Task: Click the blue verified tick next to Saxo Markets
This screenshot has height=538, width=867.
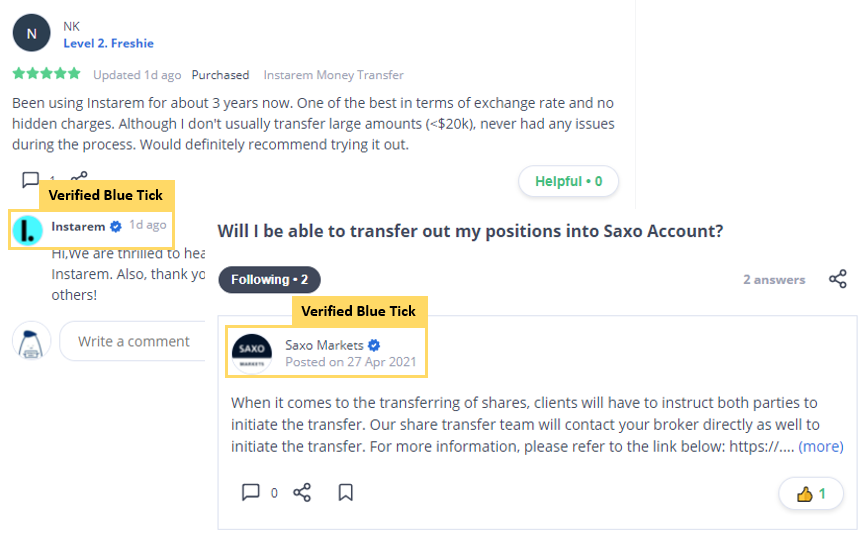Action: [x=374, y=345]
